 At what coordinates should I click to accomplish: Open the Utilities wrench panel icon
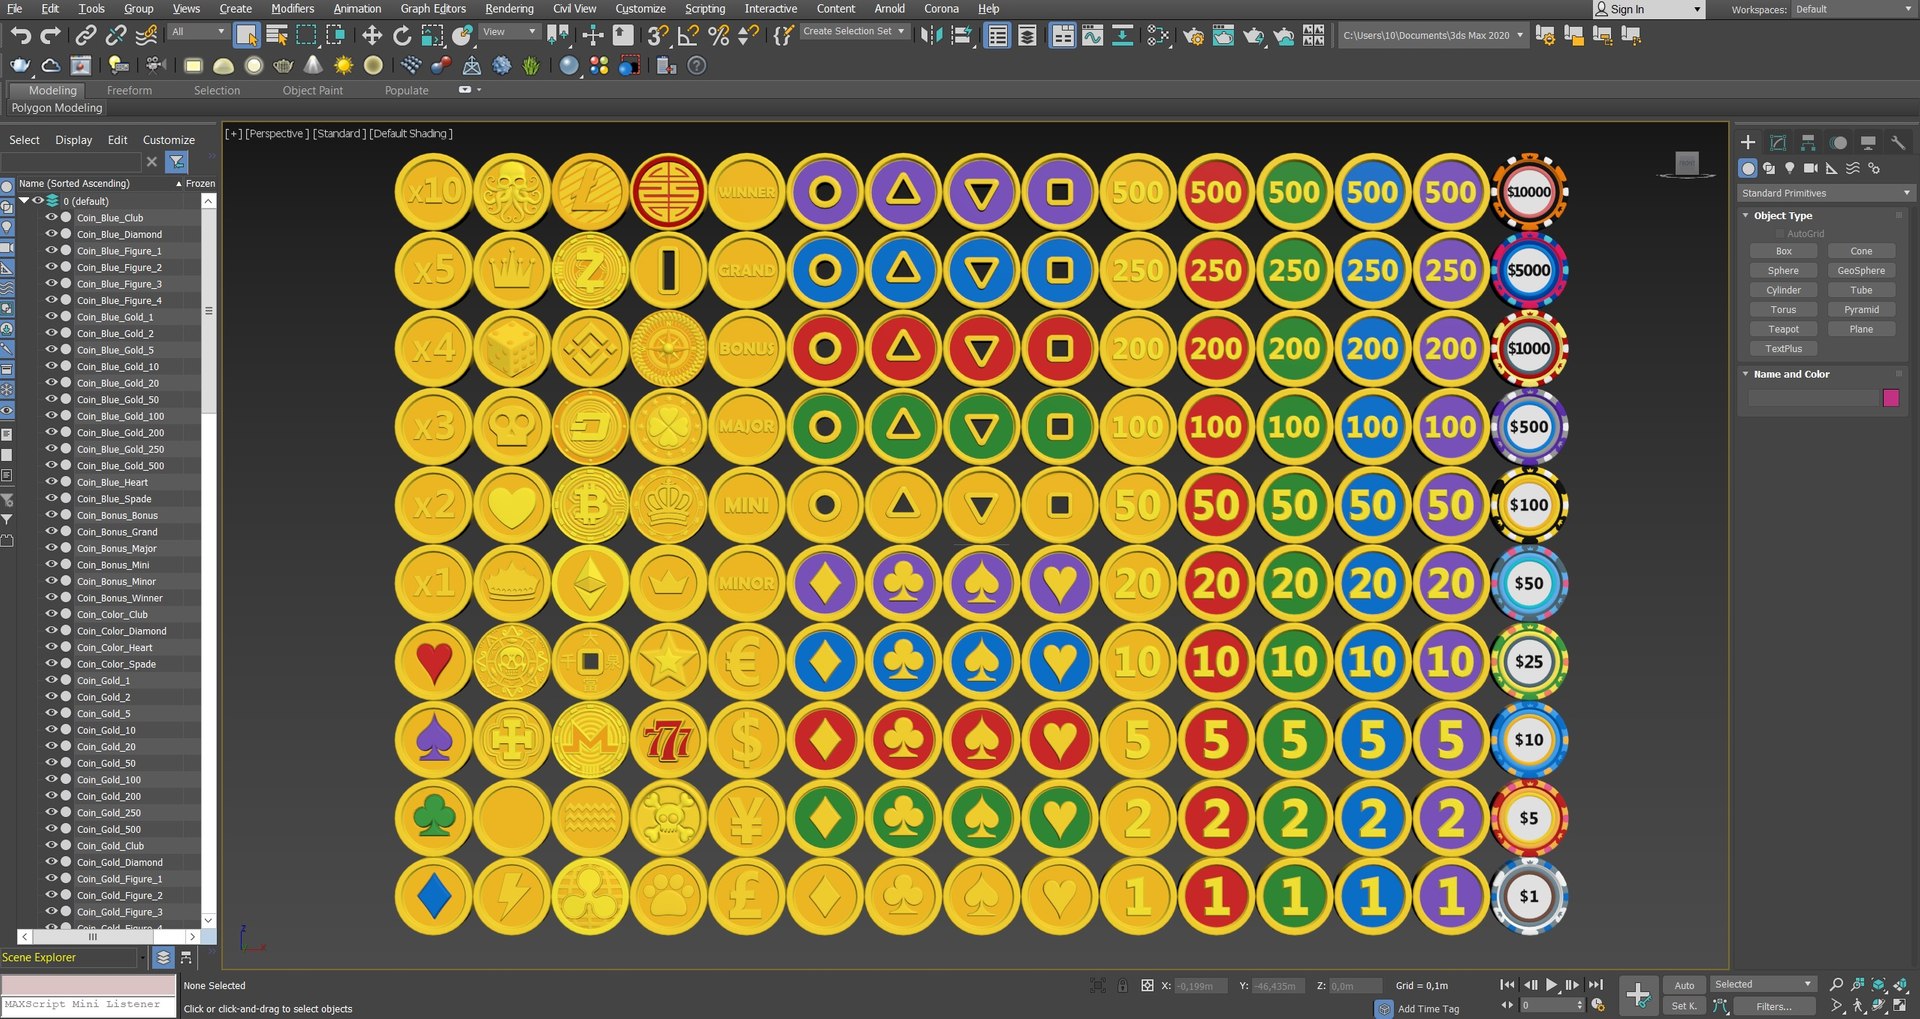1898,142
